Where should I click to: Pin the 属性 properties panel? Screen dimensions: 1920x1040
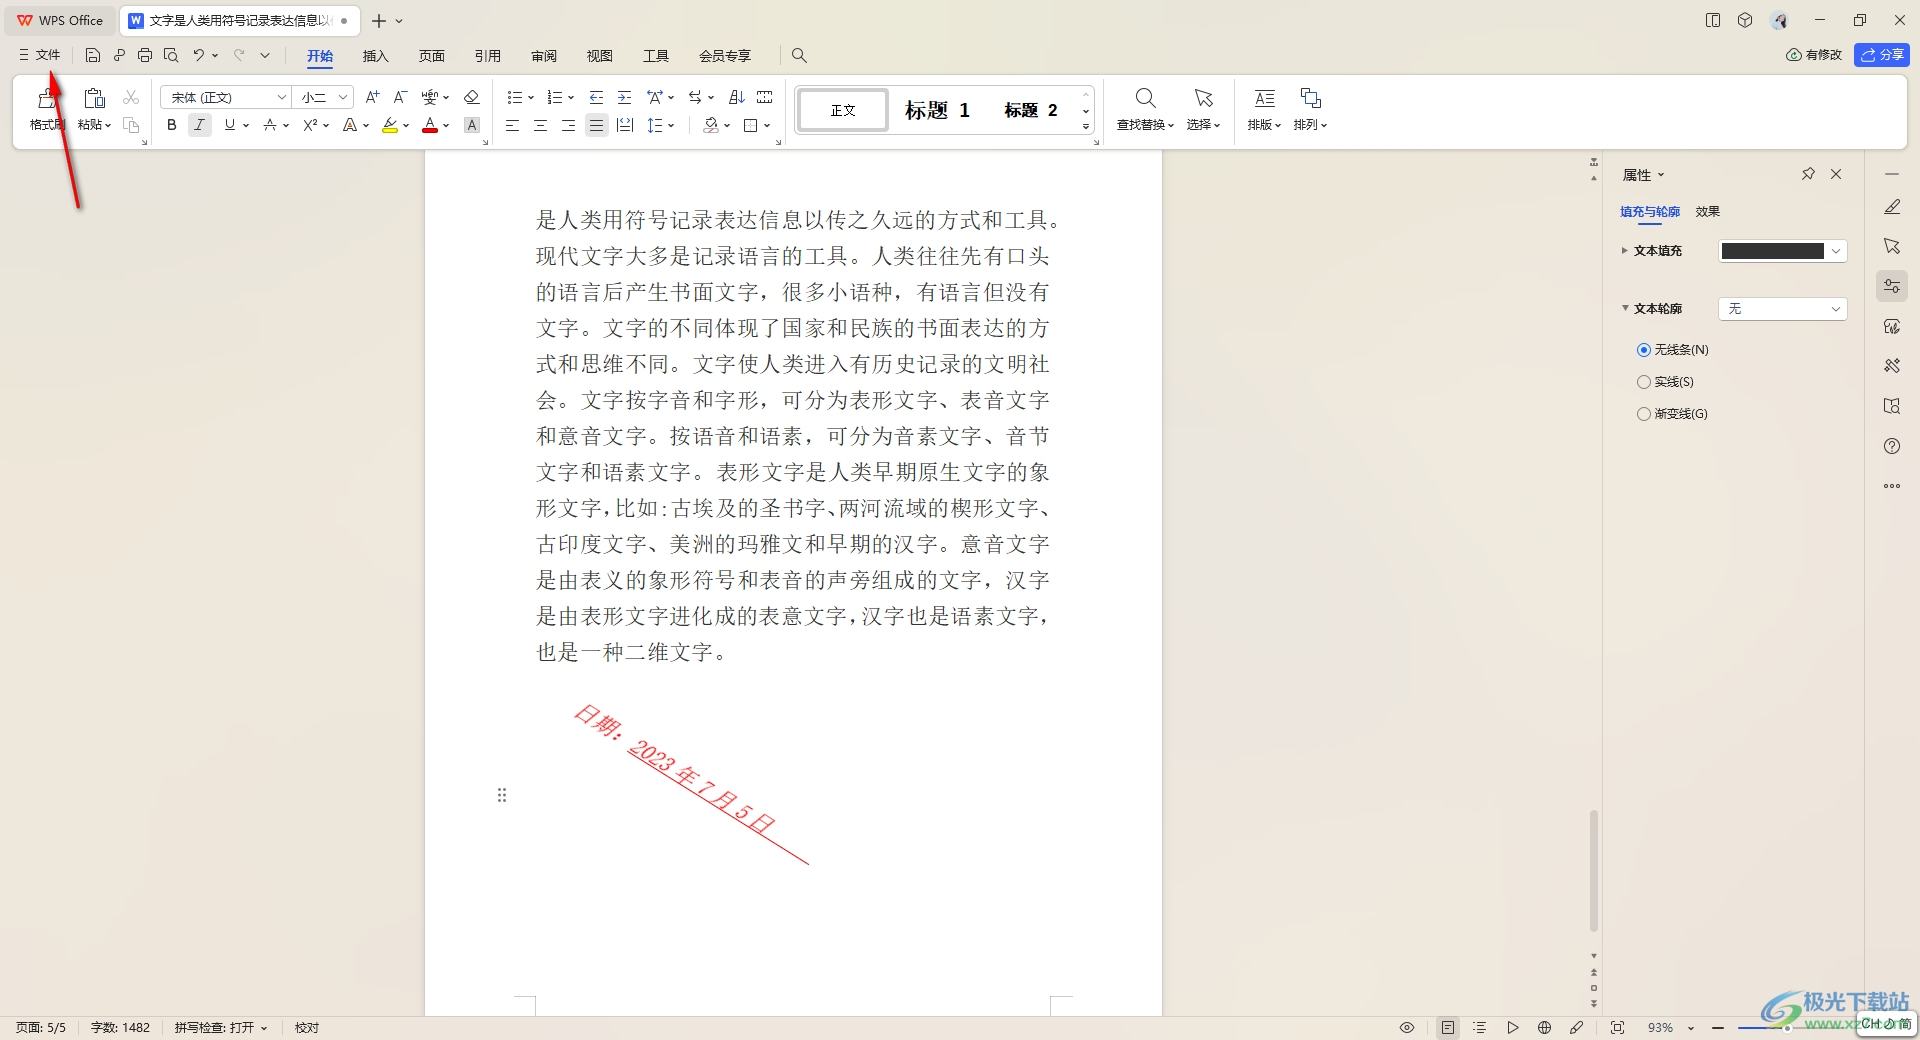tap(1808, 174)
